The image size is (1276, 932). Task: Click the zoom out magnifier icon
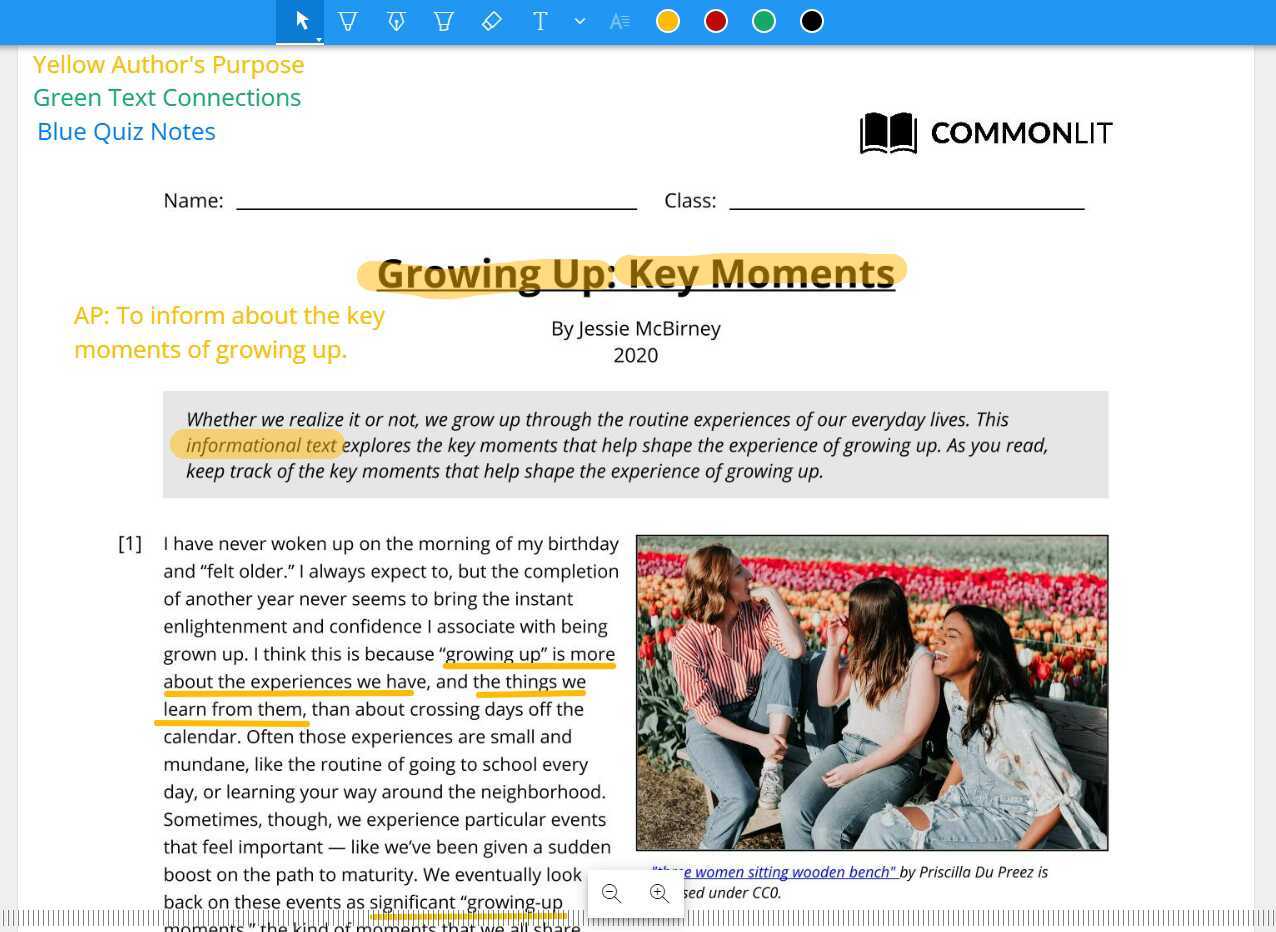coord(611,893)
